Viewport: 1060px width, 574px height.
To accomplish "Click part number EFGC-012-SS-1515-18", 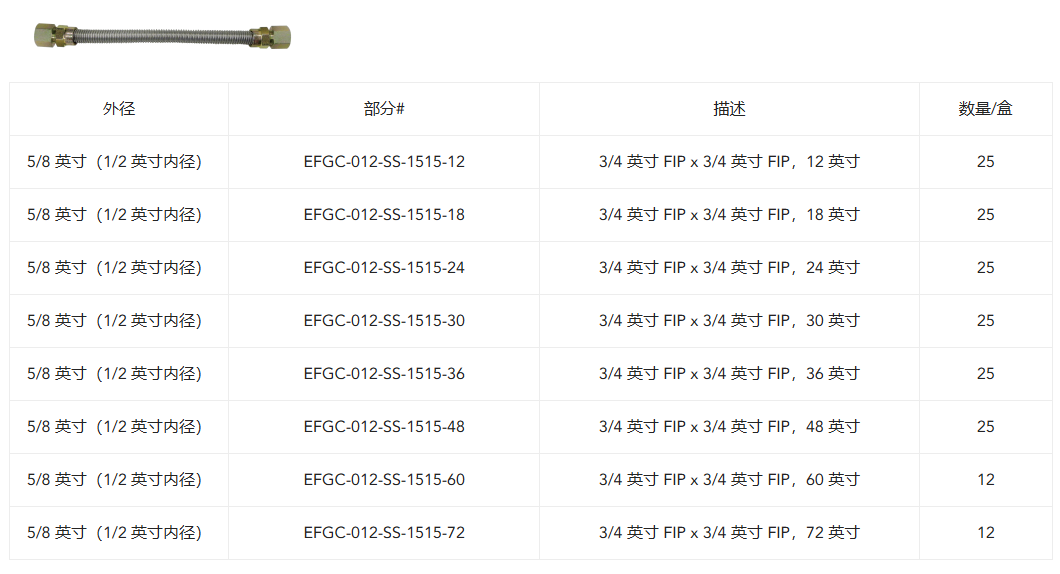I will 384,214.
